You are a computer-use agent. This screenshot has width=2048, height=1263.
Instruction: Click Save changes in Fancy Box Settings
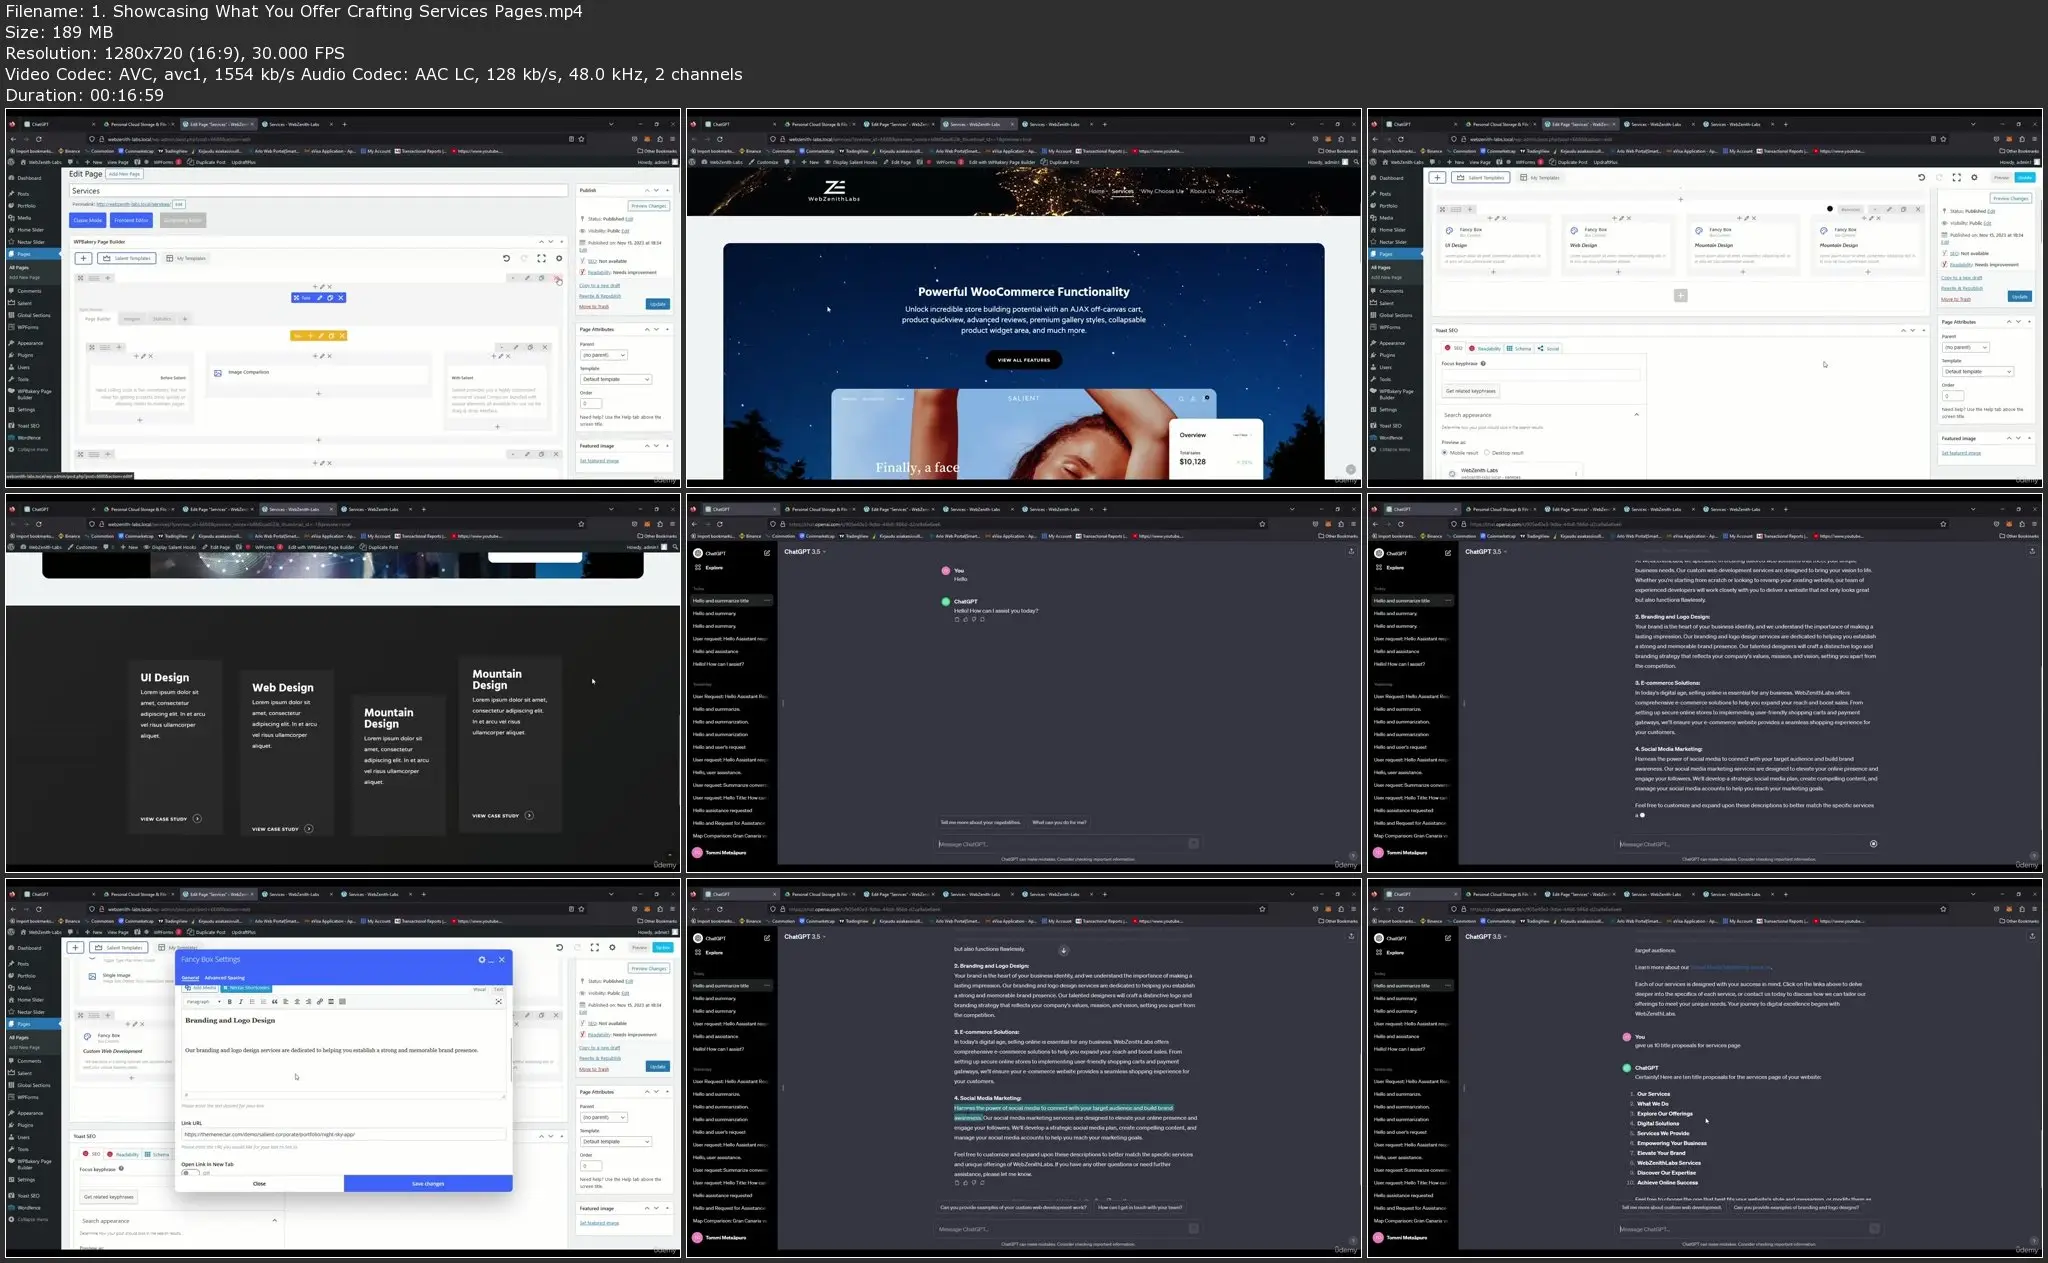pyautogui.click(x=427, y=1183)
